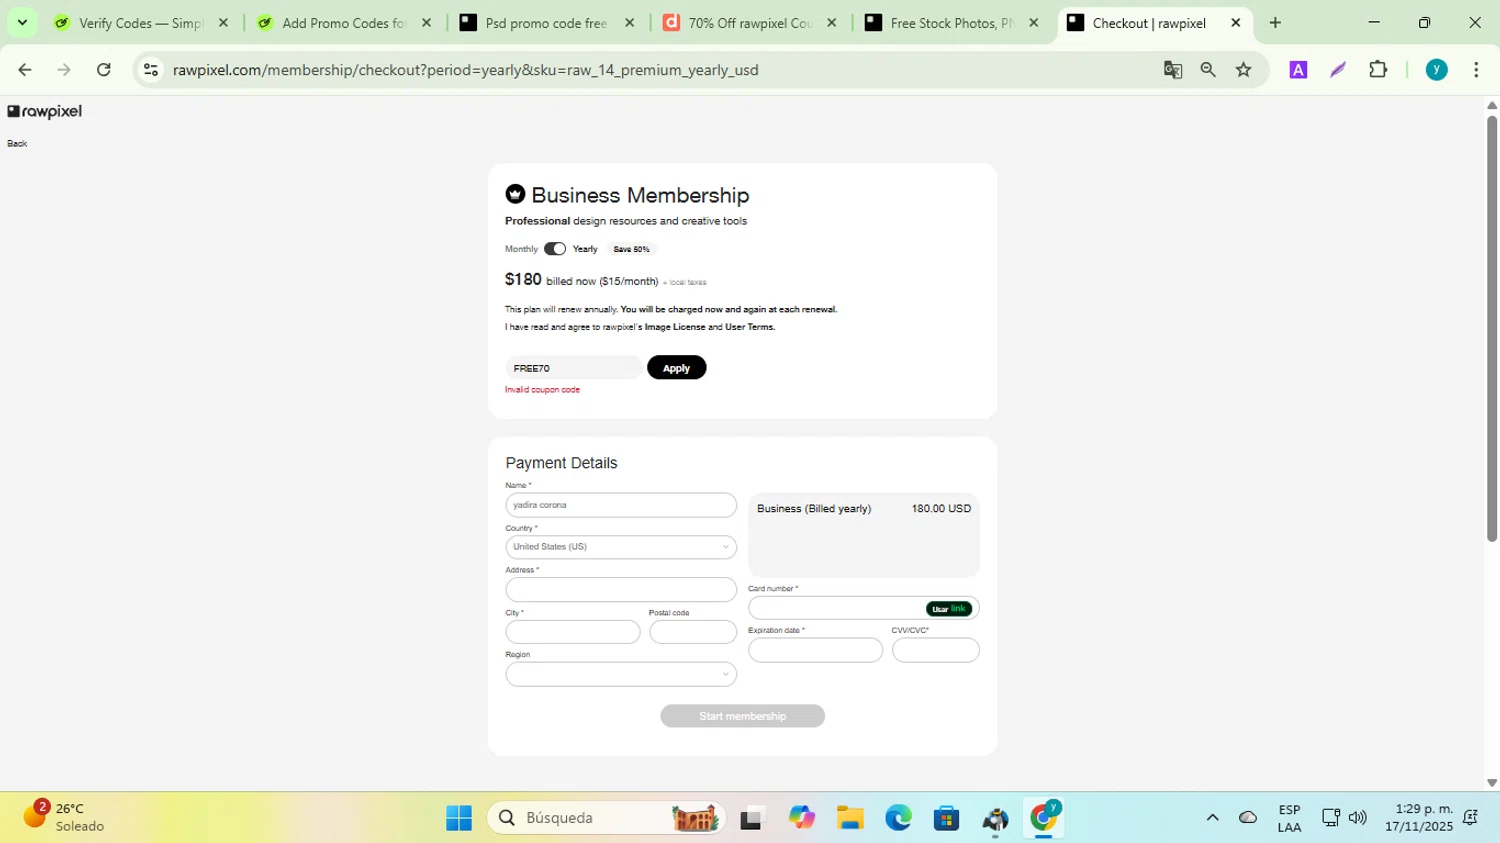Click the Name input field
This screenshot has width=1500, height=843.
[621, 505]
